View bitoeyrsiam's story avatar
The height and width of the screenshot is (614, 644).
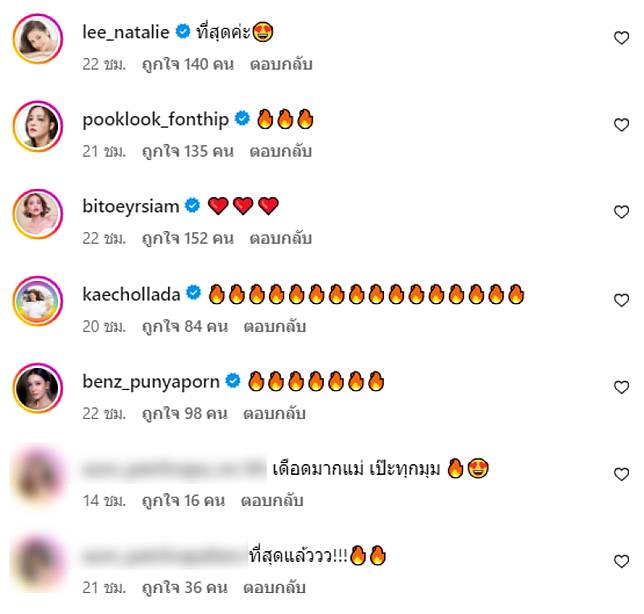pos(38,214)
